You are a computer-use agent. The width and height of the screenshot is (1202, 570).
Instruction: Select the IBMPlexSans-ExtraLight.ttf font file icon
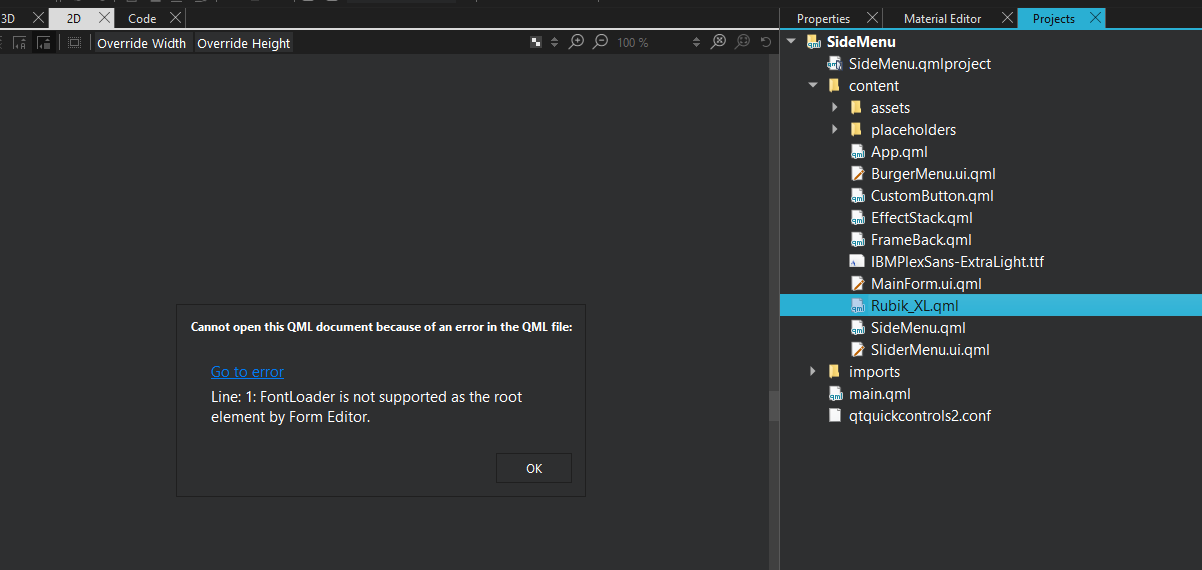857,262
